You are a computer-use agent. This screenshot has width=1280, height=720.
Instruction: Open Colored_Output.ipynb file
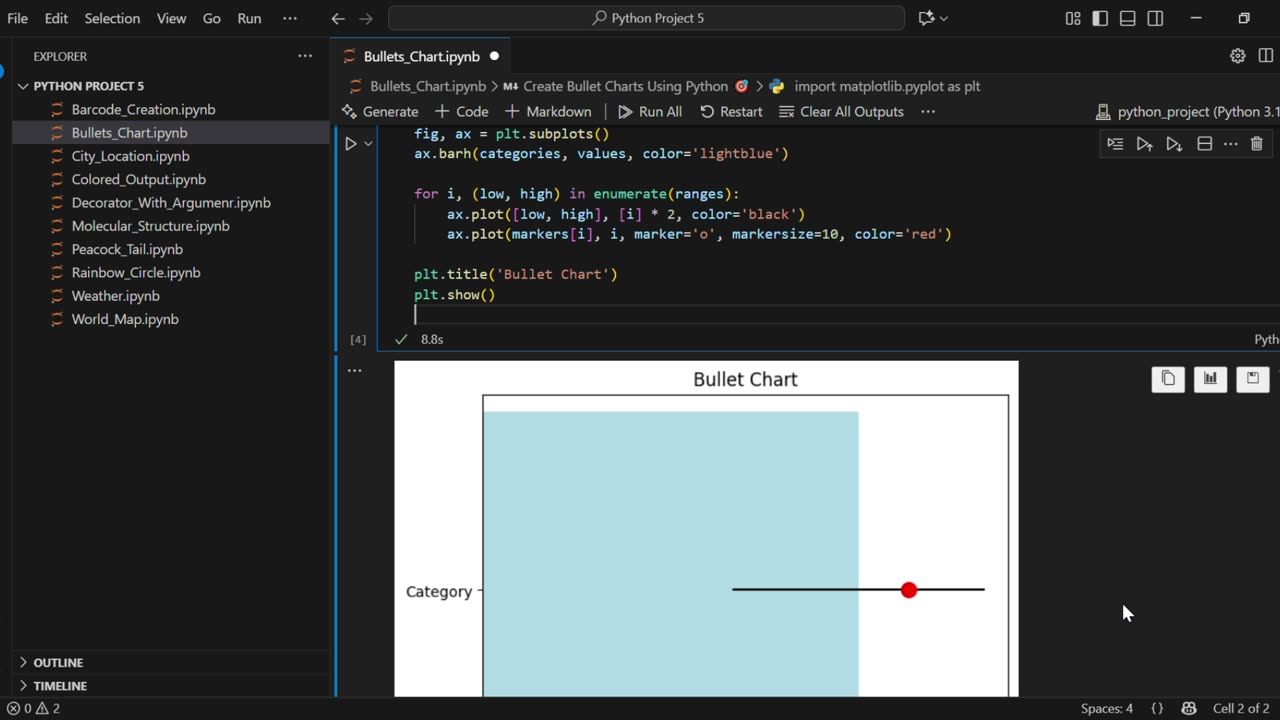coord(138,179)
